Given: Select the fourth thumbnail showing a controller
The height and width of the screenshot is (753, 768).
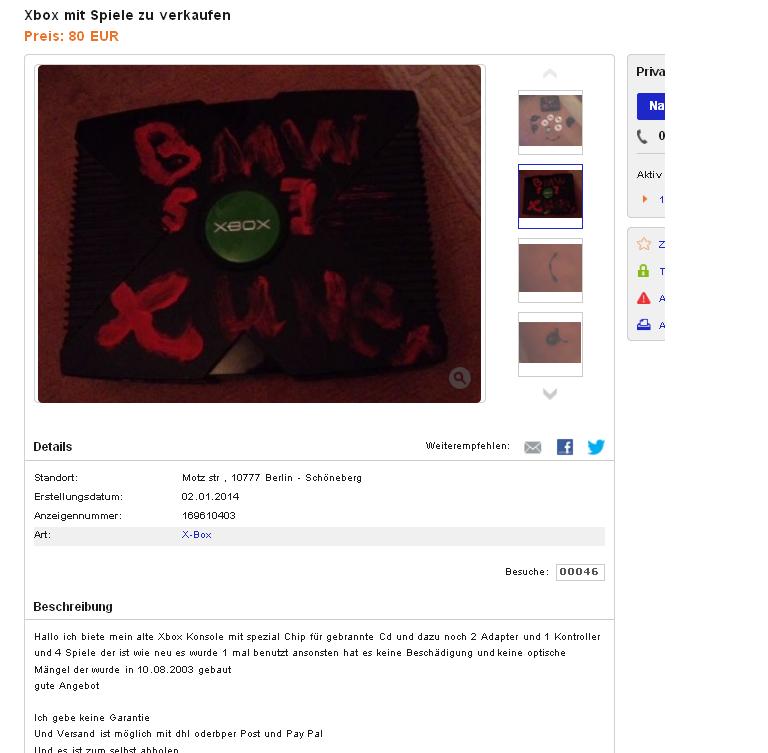Looking at the screenshot, I should (x=550, y=344).
